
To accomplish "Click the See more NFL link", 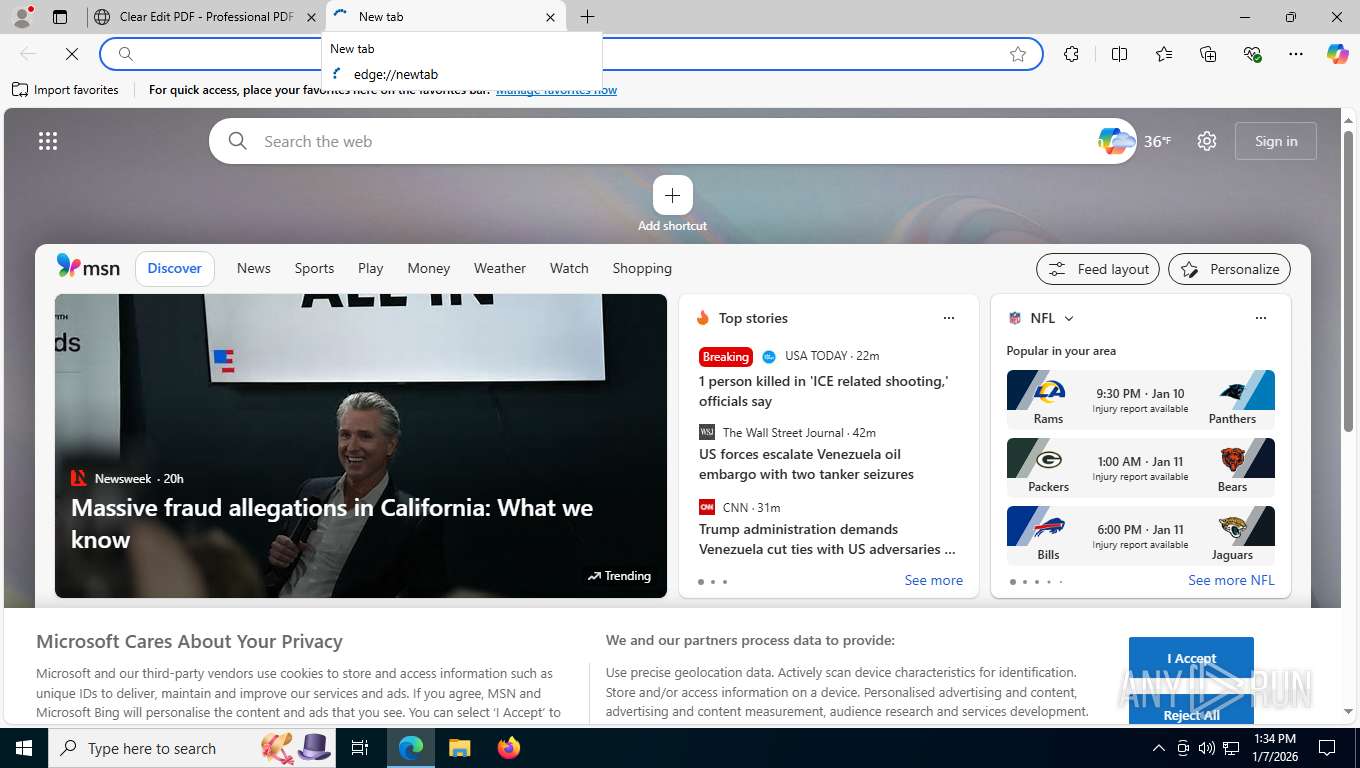I will tap(1231, 580).
